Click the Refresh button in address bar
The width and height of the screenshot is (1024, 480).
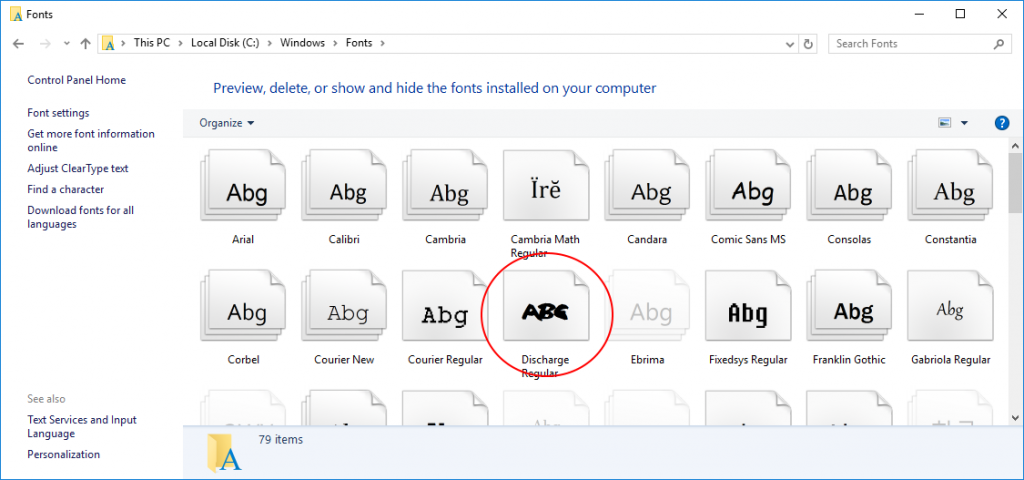point(808,44)
